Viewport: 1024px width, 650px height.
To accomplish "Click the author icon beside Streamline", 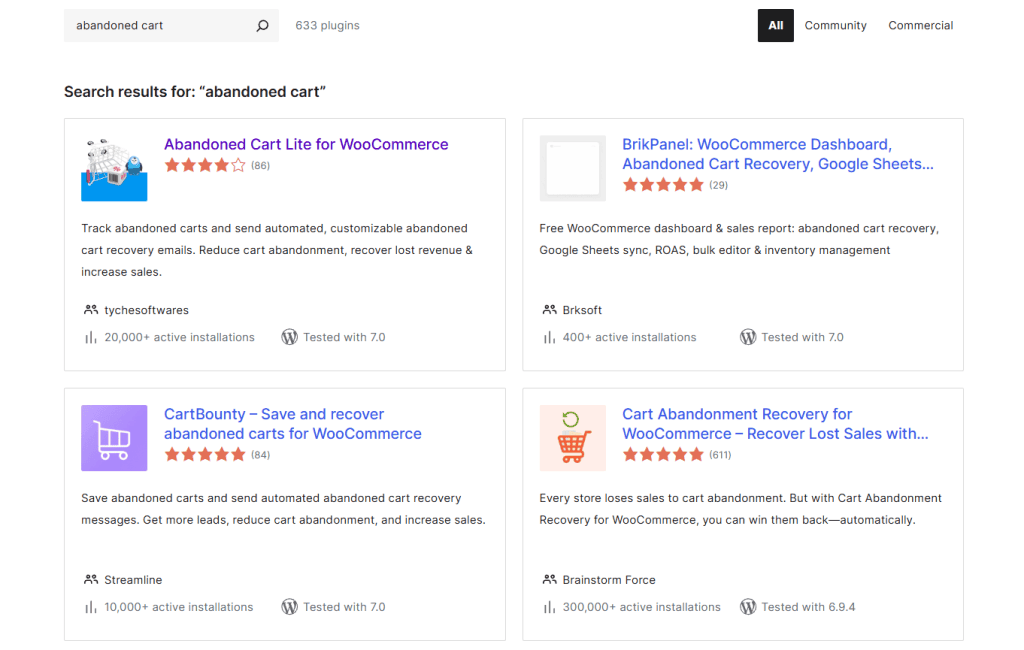I will [91, 579].
